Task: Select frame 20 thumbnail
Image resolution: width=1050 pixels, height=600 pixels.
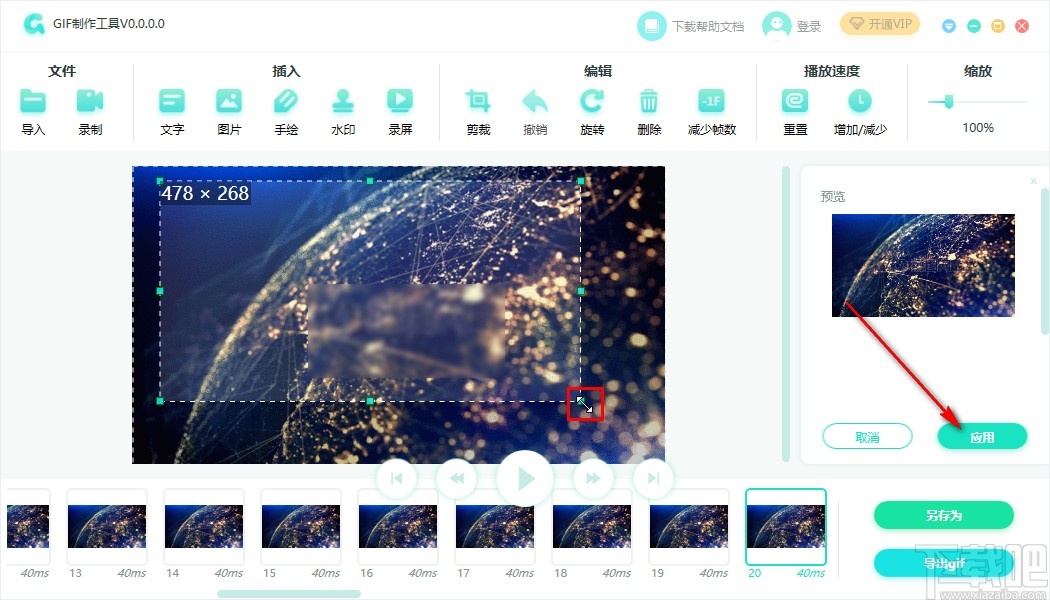Action: tap(786, 527)
